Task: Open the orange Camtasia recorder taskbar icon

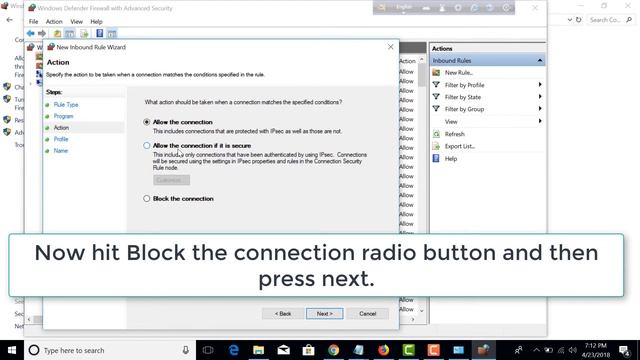Action: [x=433, y=350]
